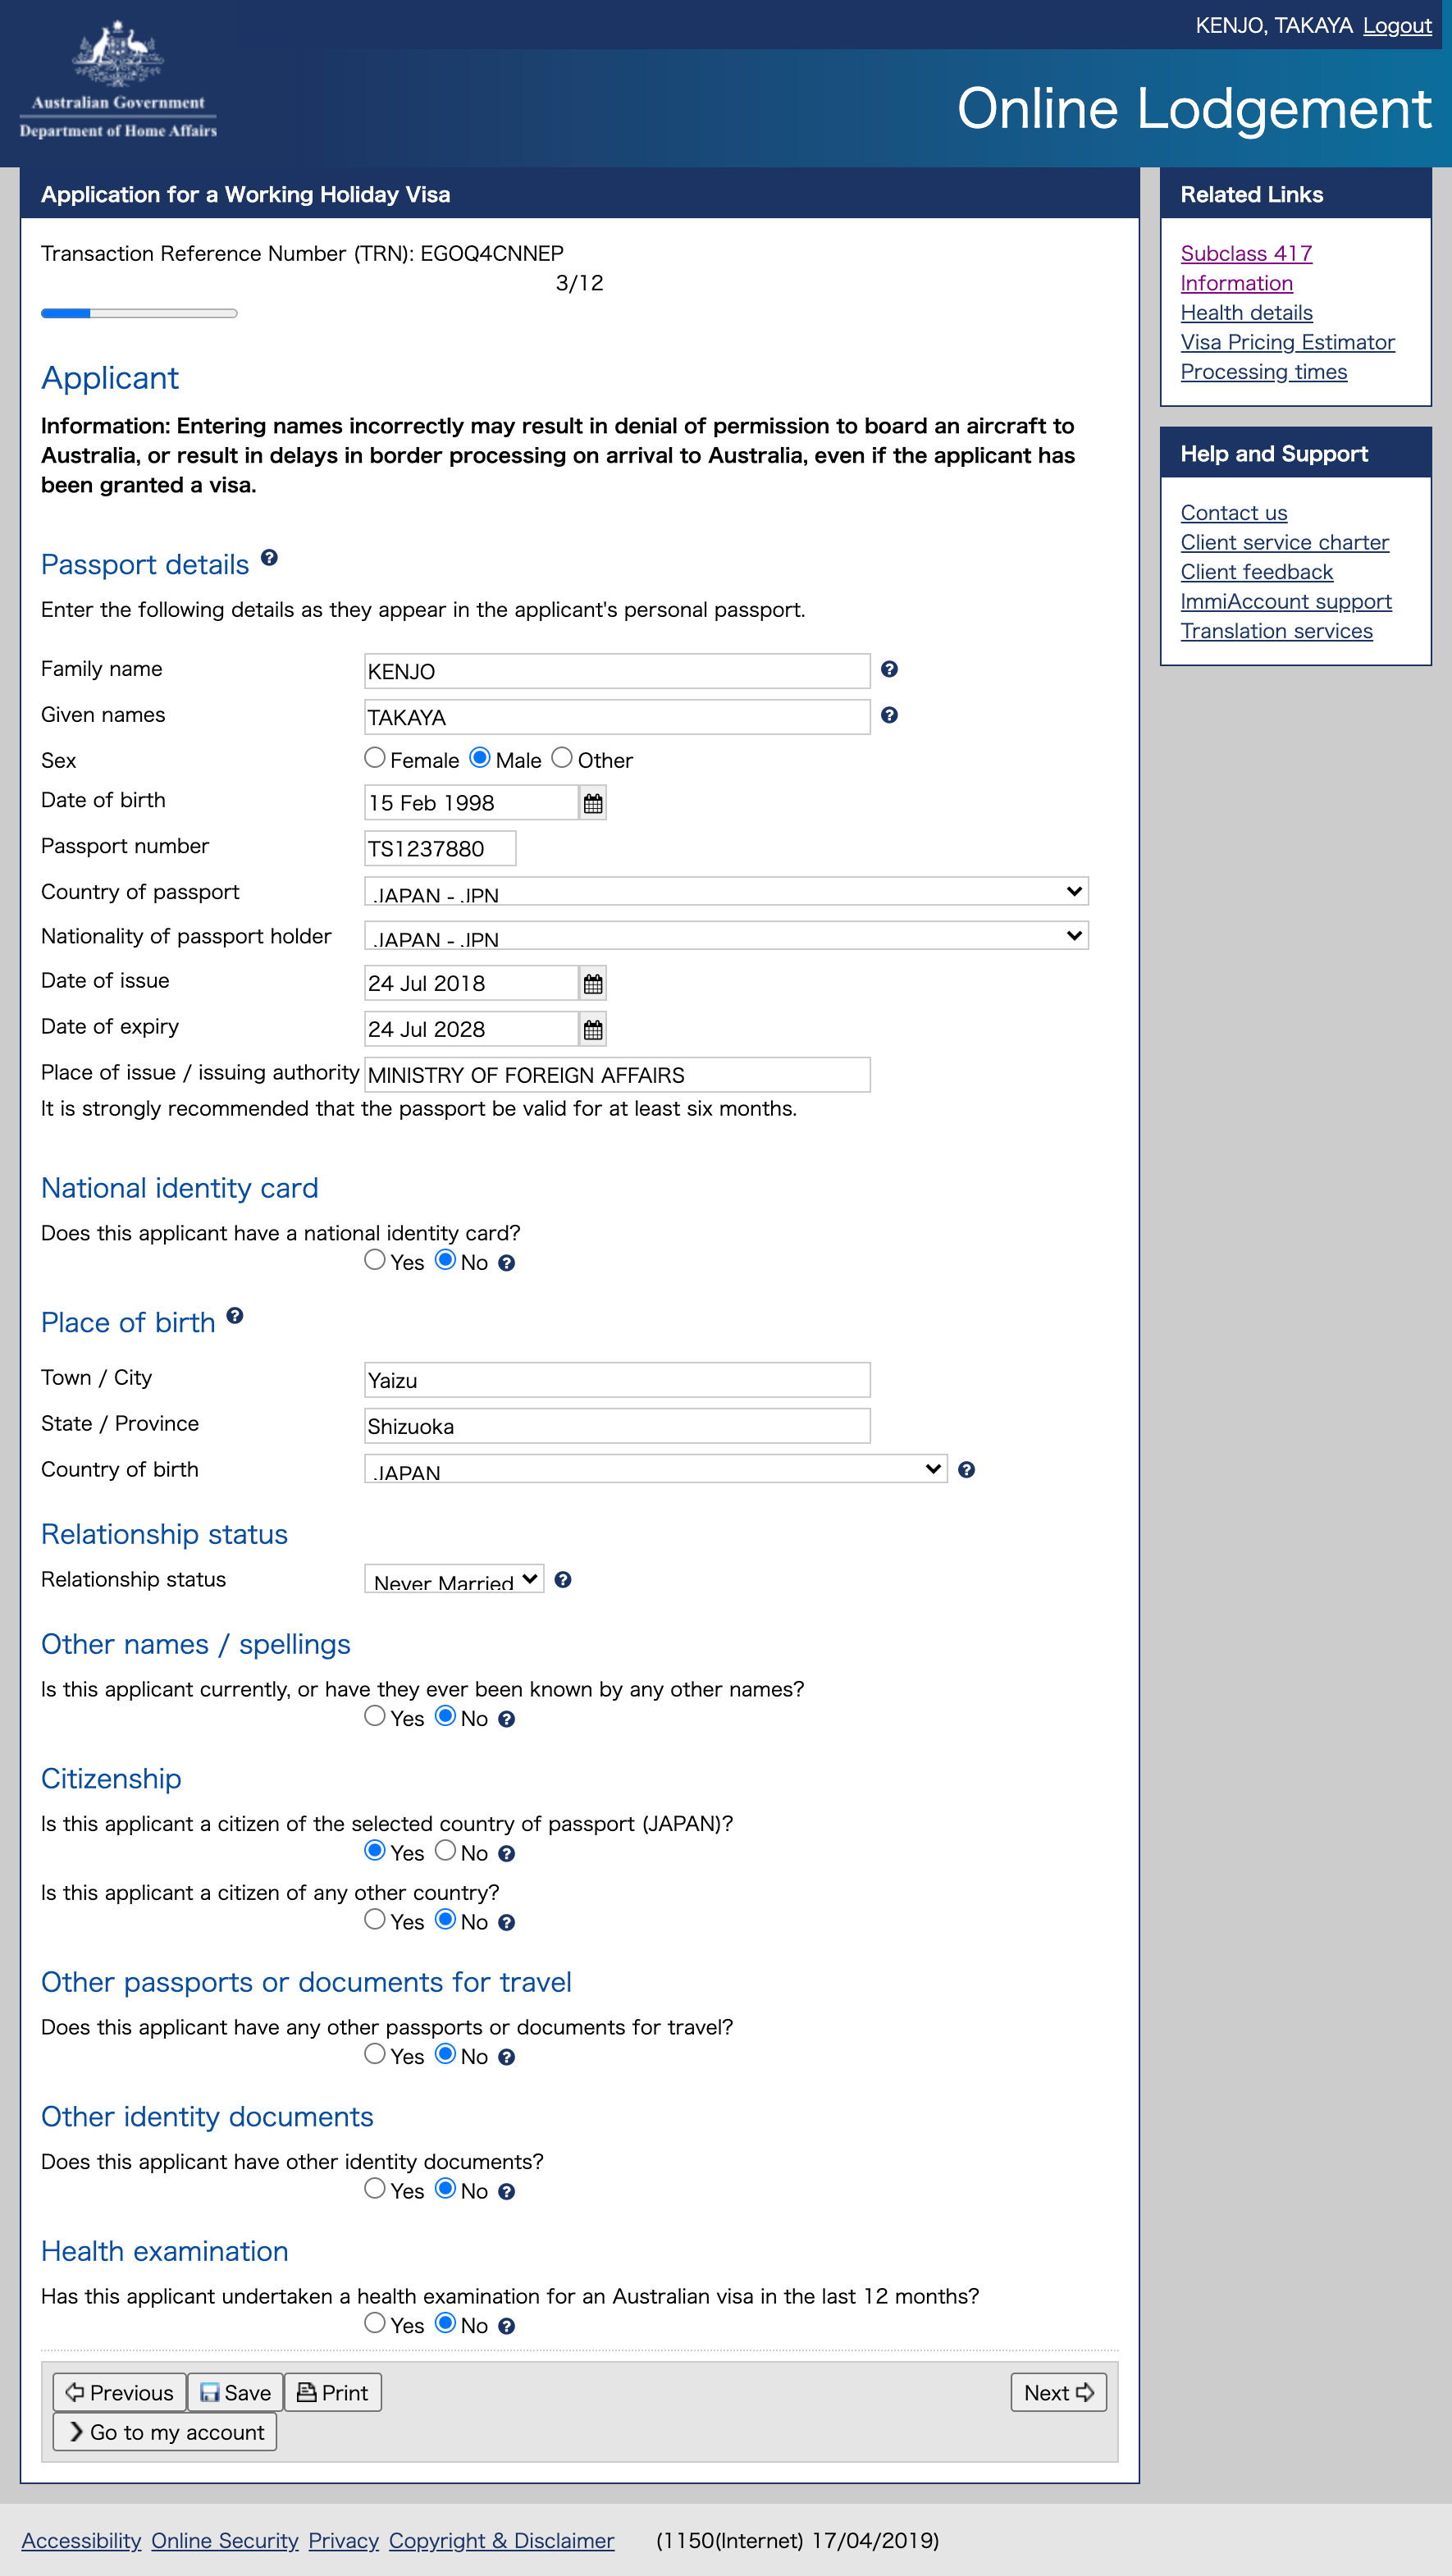The image size is (1452, 2576).
Task: Expand the Country of passport dropdown
Action: click(x=726, y=891)
